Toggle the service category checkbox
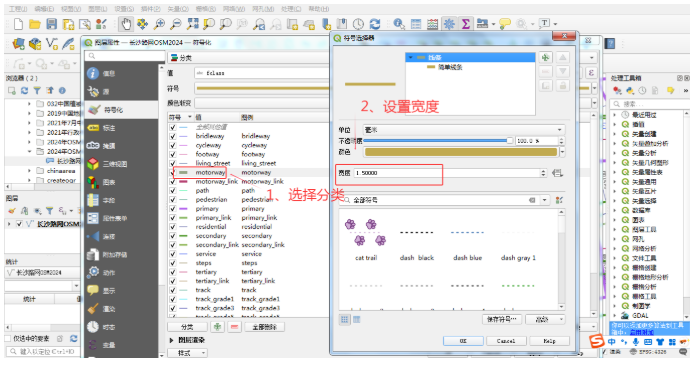Image resolution: width=696 pixels, height=366 pixels. (173, 254)
